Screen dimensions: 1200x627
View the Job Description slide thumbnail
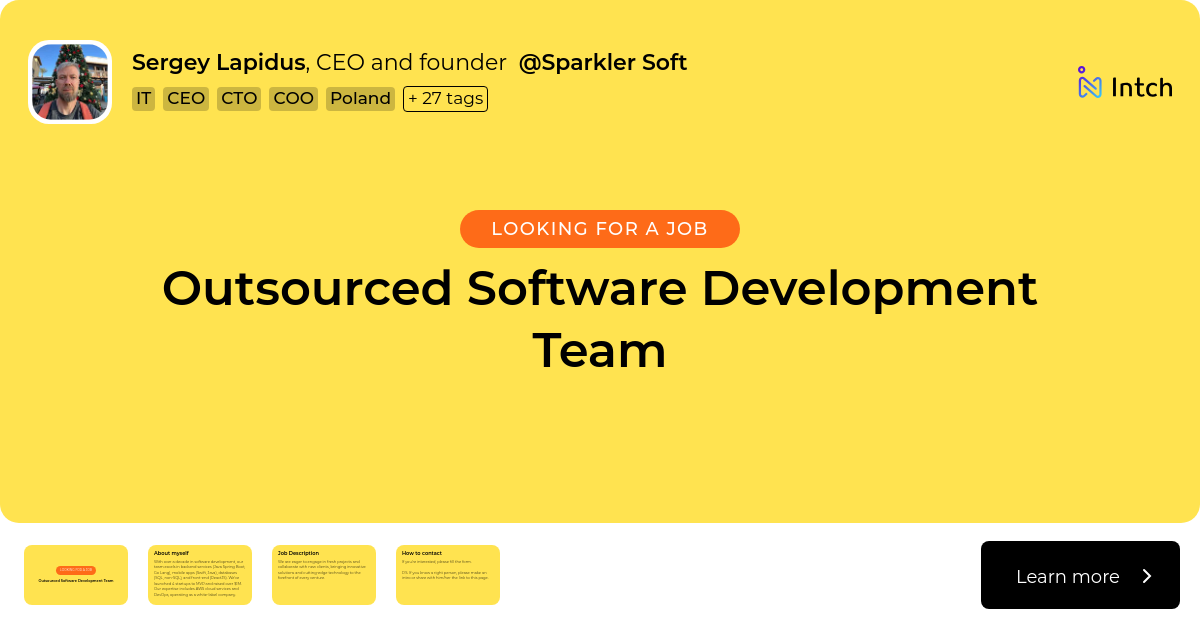pyautogui.click(x=324, y=575)
